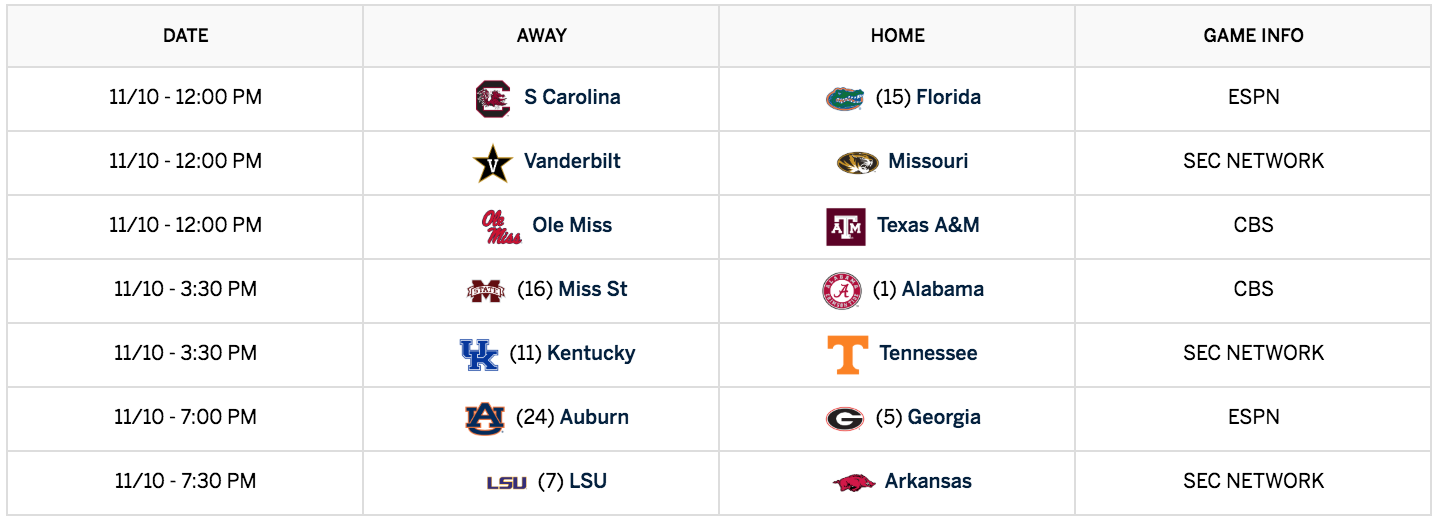
Task: Click the LSU purple logo
Action: click(x=506, y=482)
